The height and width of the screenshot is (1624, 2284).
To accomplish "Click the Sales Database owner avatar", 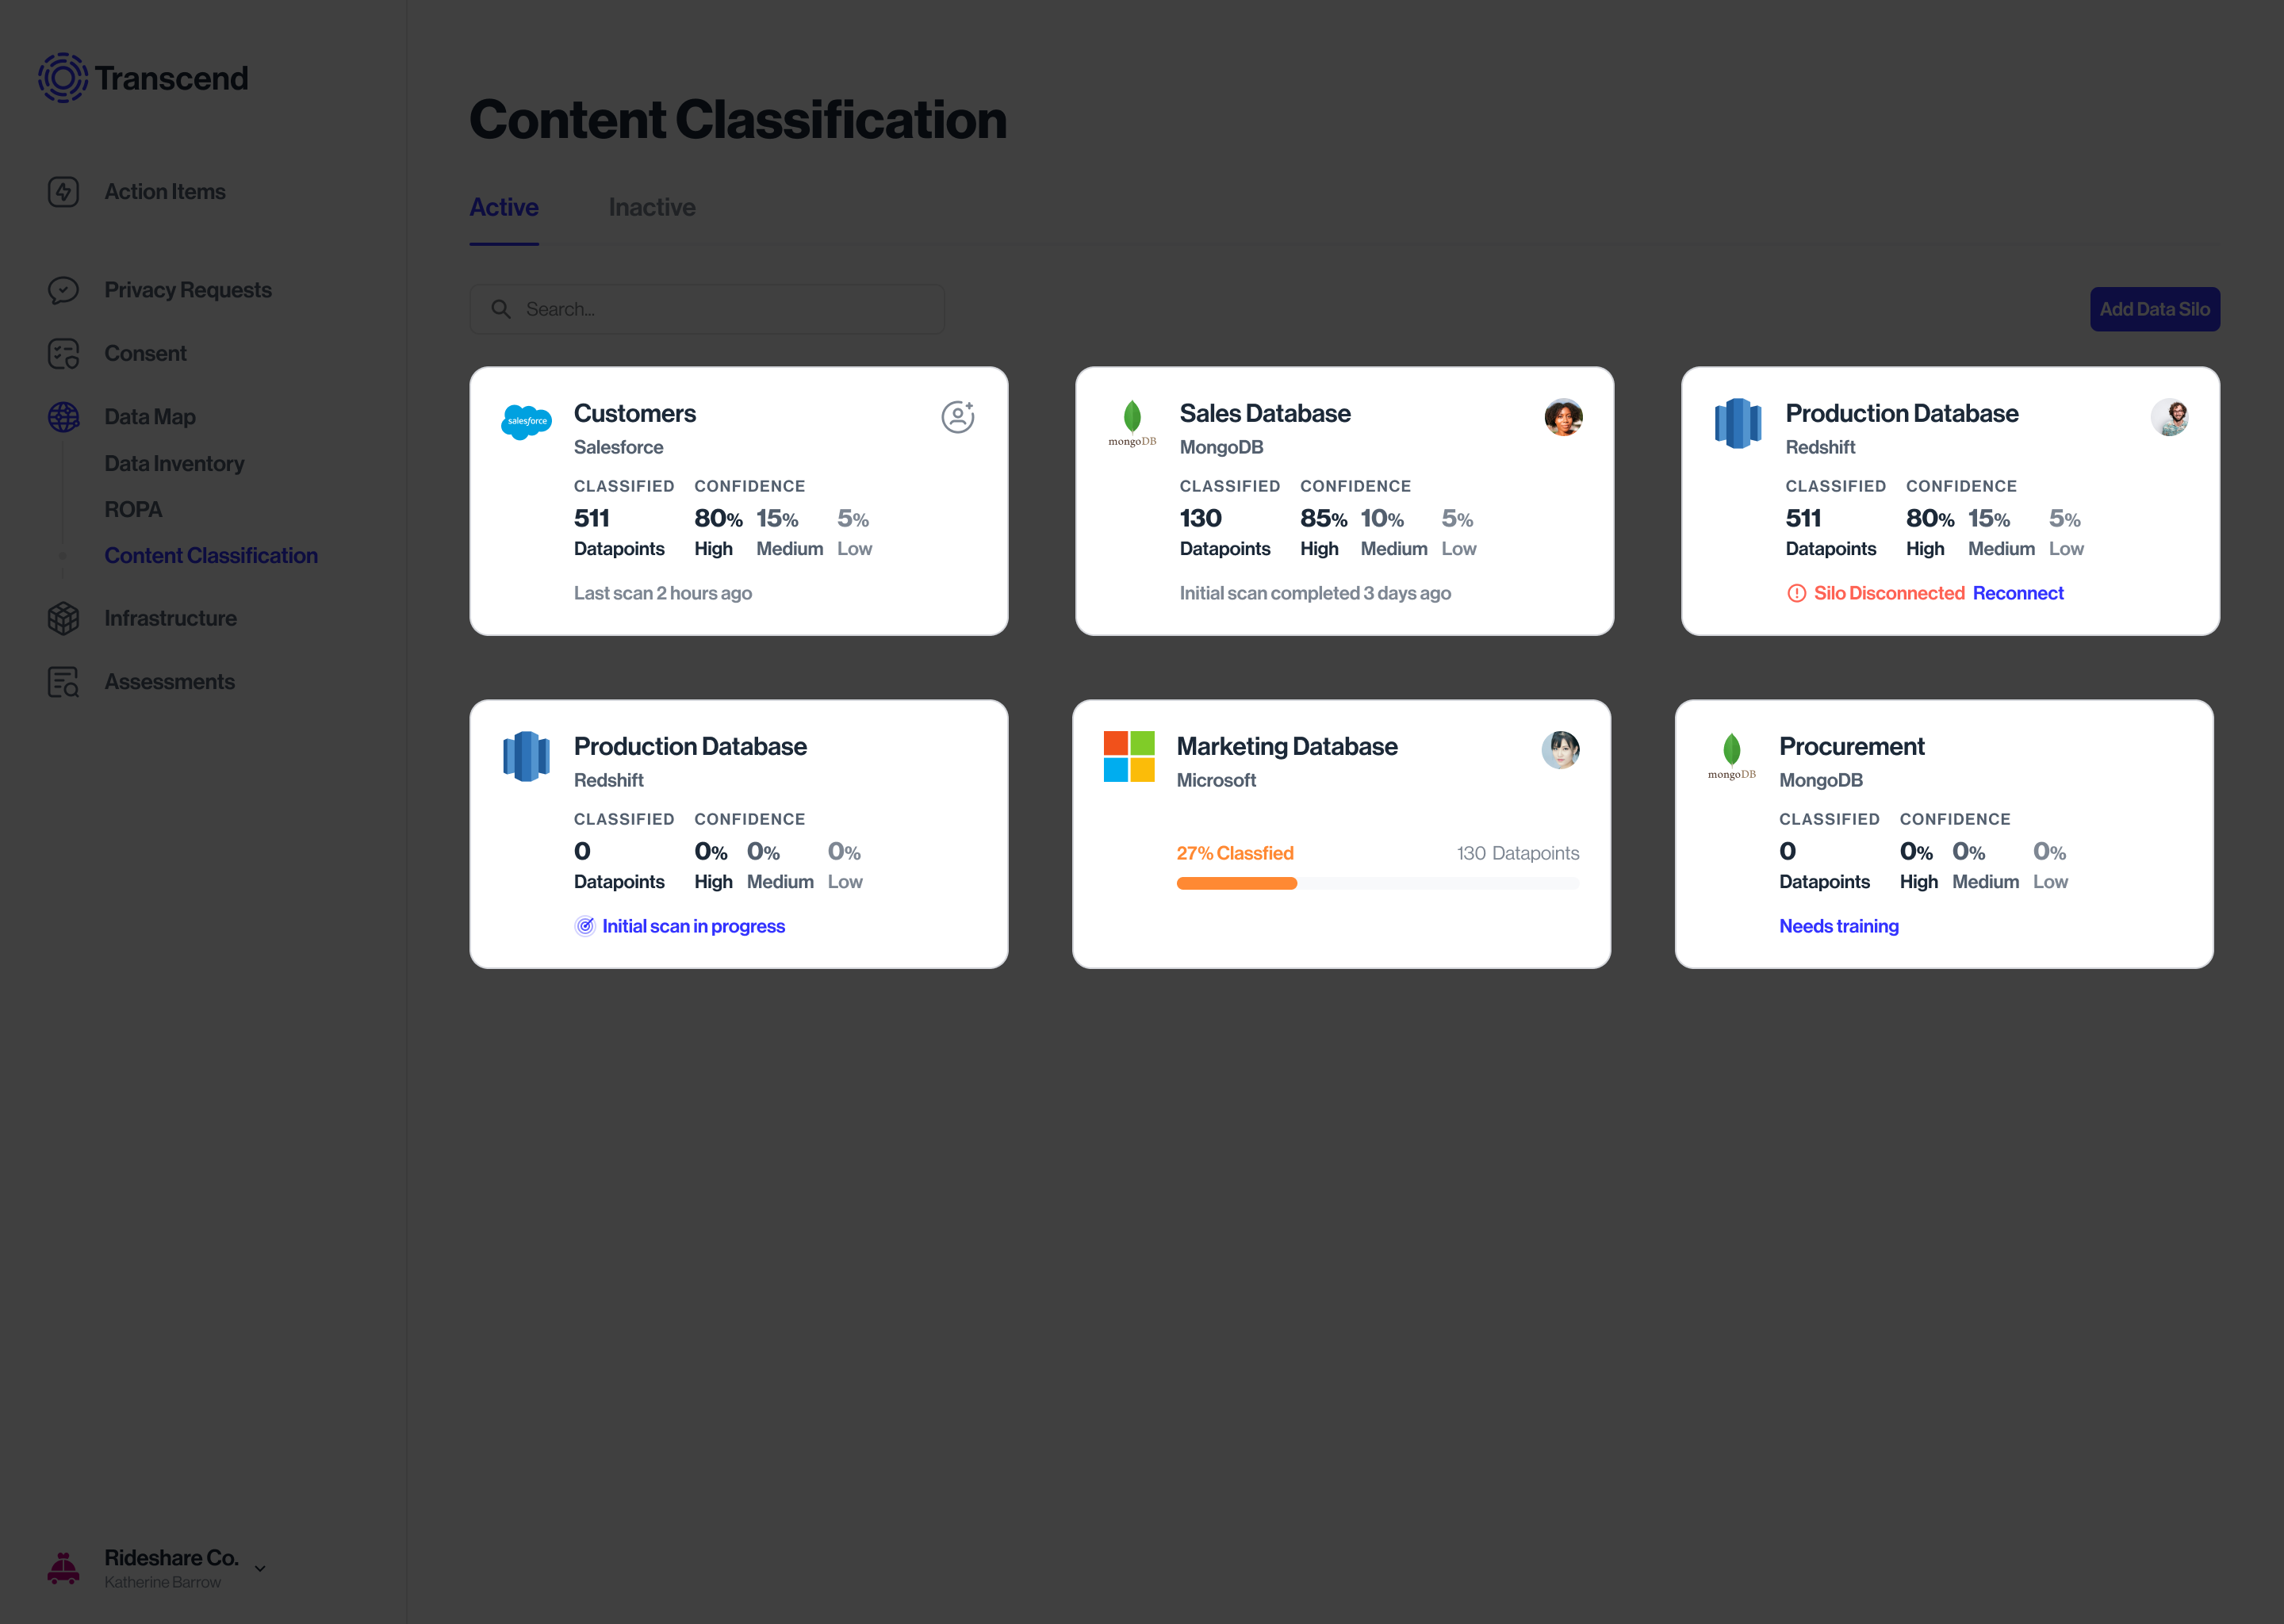I will click(x=1563, y=417).
